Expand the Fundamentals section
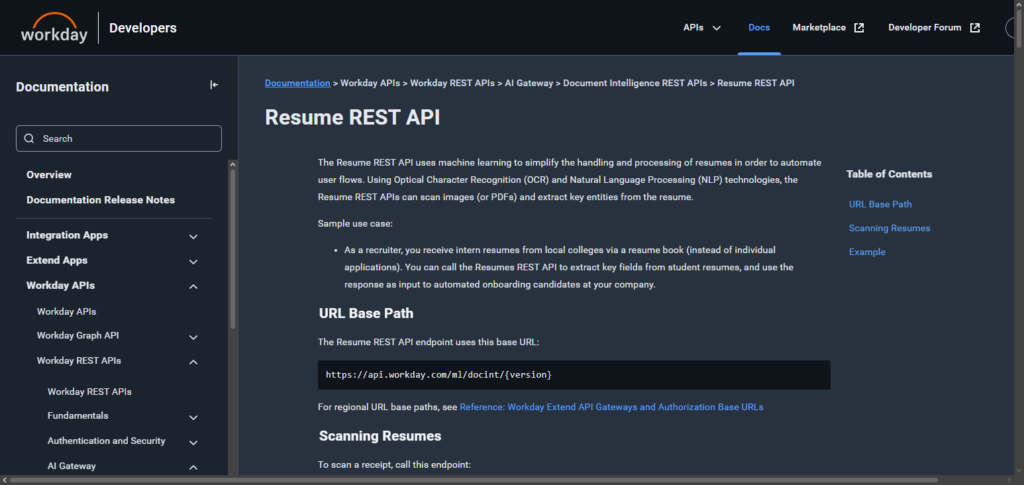Image resolution: width=1024 pixels, height=485 pixels. pos(193,418)
